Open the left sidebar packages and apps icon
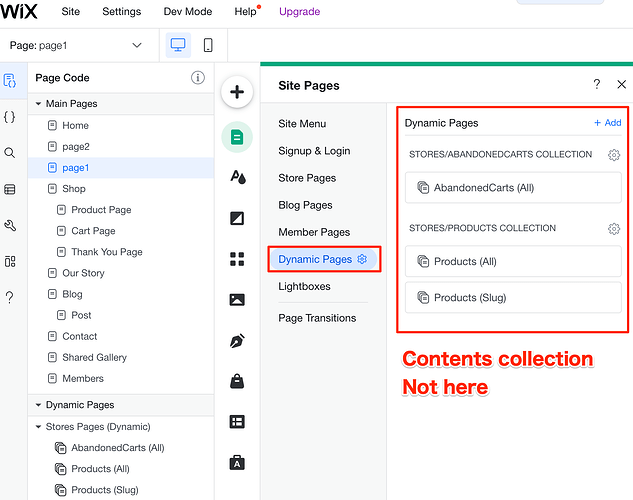633x500 pixels. click(x=10, y=262)
